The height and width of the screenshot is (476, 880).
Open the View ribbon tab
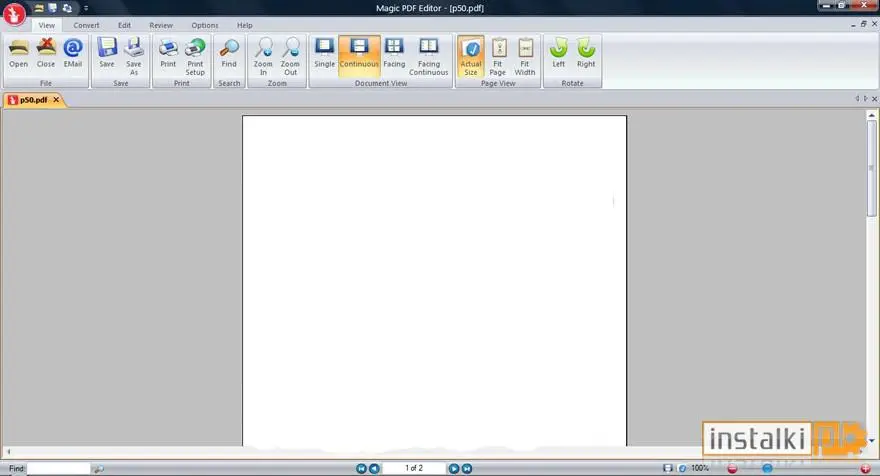[47, 25]
